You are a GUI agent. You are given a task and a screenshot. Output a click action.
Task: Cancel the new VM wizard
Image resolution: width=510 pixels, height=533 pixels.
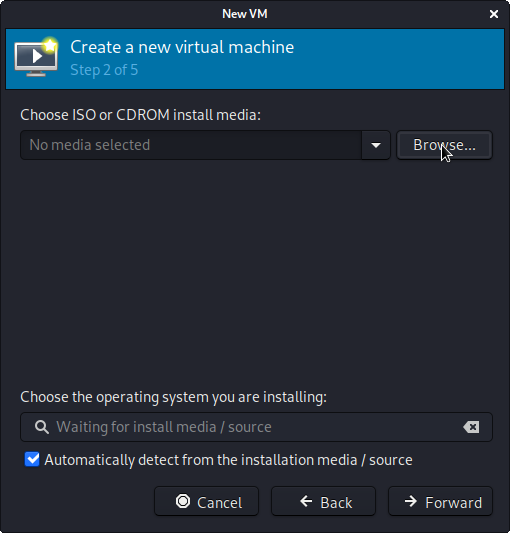pos(206,501)
